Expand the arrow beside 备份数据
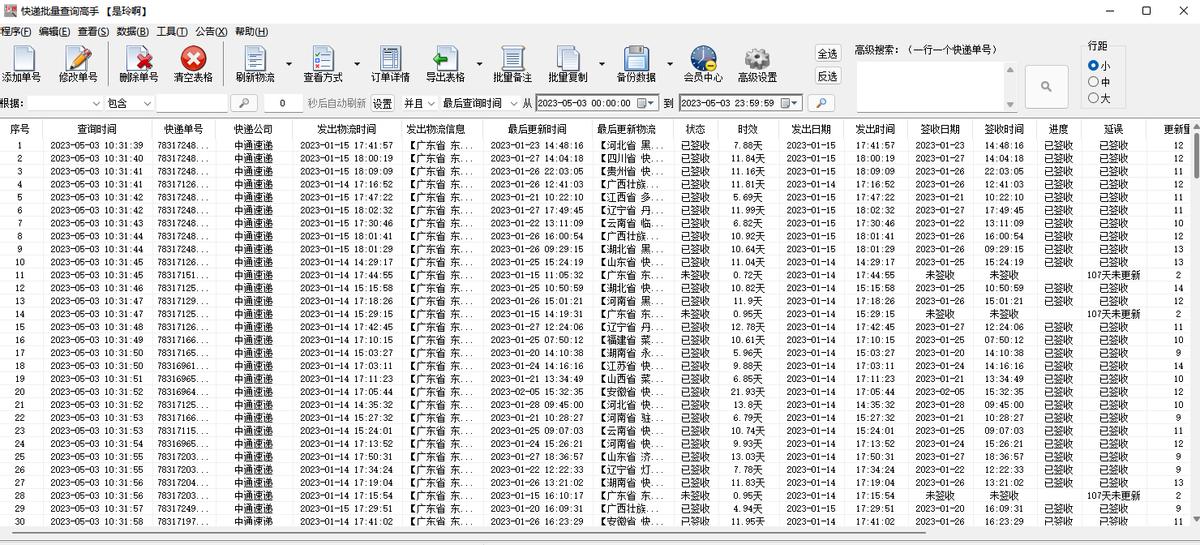The width and height of the screenshot is (1200, 545). pos(669,63)
